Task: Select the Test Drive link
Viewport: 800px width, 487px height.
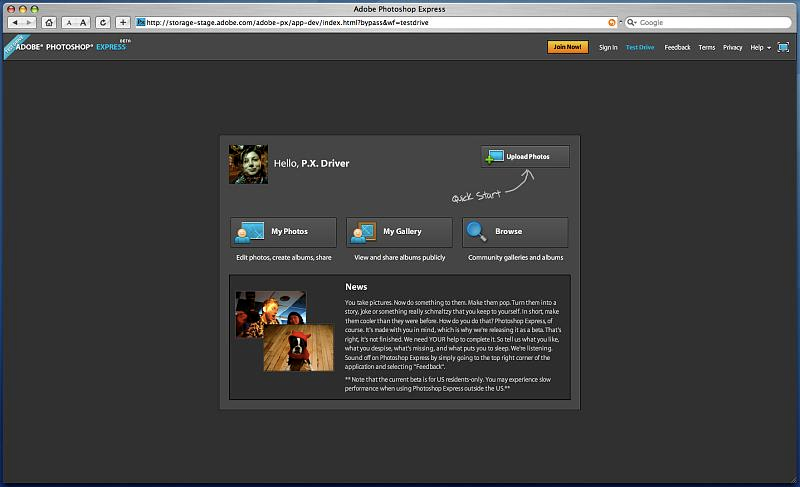Action: coord(640,47)
